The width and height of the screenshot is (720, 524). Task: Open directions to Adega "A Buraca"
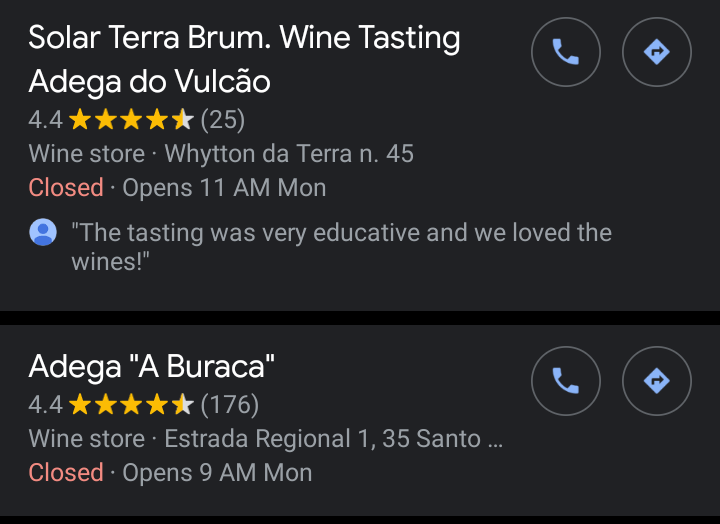(656, 380)
